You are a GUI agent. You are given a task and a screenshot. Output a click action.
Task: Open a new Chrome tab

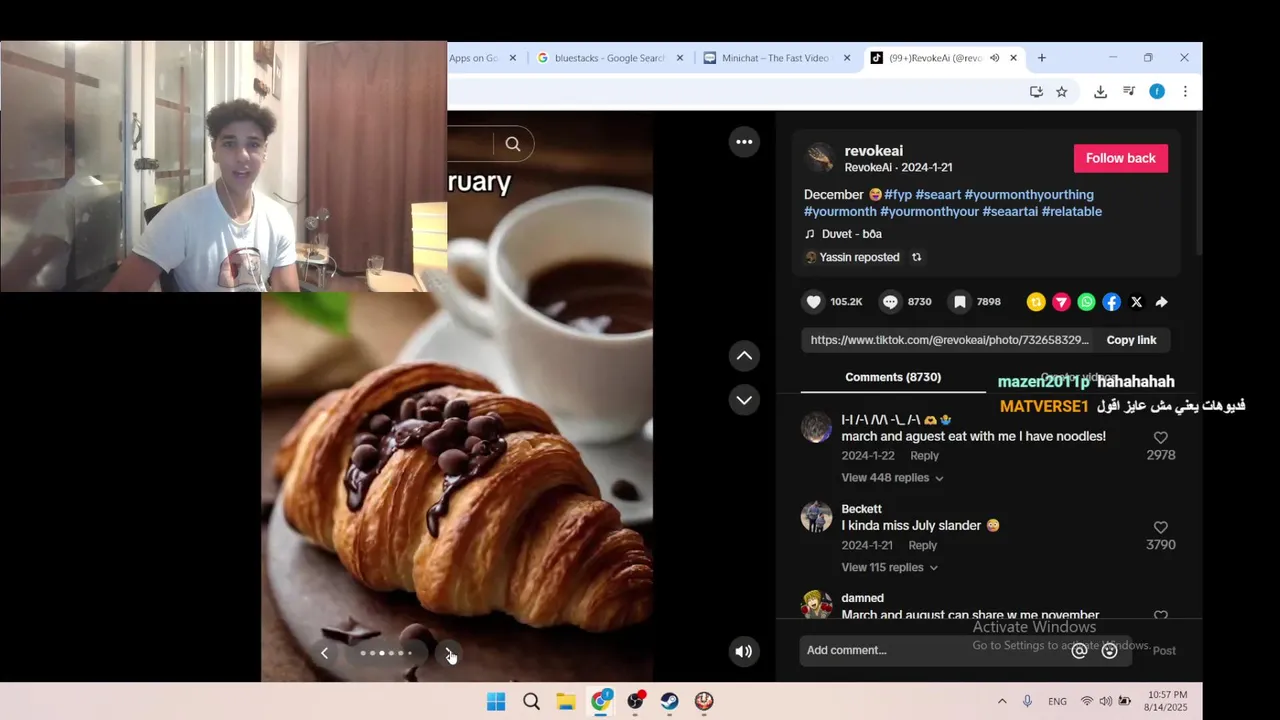point(1041,58)
